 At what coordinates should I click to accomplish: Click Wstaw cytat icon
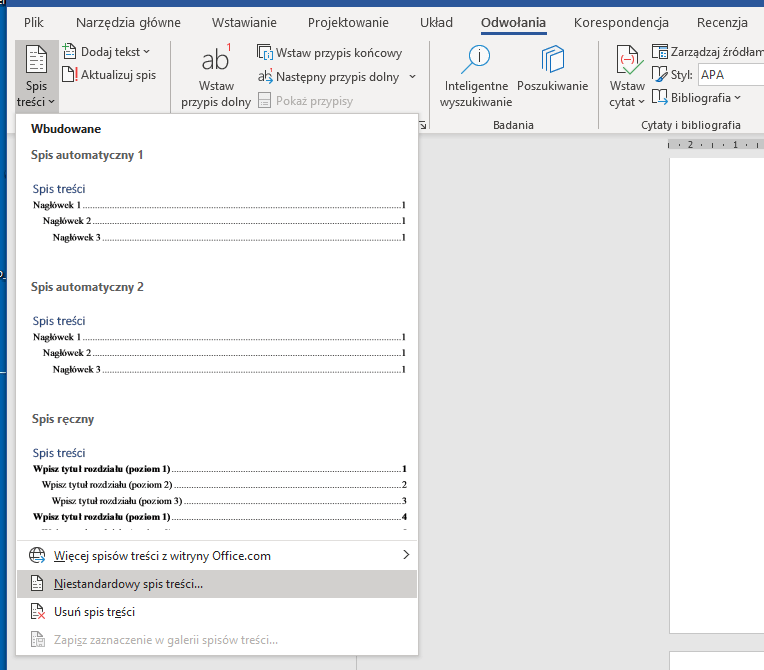(627, 62)
